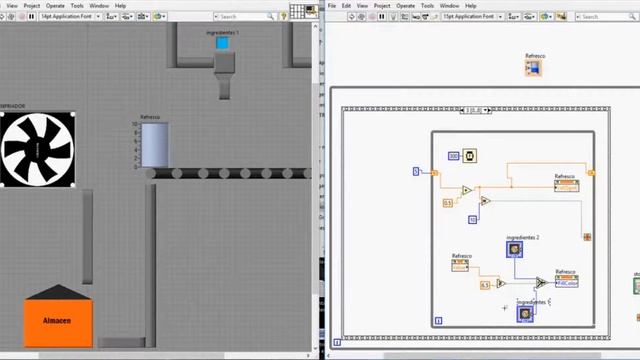This screenshot has height=360, width=640.
Task: Select the Refresco terminal above the loop
Action: point(533,68)
